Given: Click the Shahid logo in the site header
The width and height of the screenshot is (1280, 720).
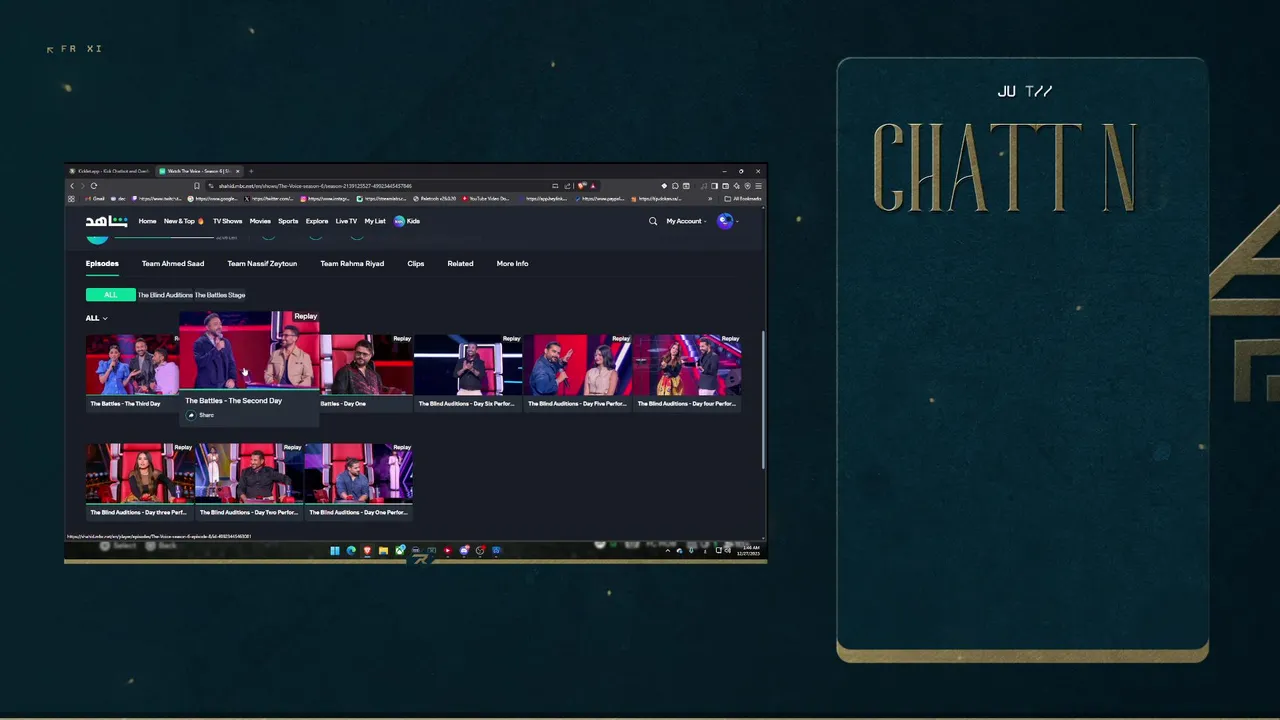Looking at the screenshot, I should 106,221.
